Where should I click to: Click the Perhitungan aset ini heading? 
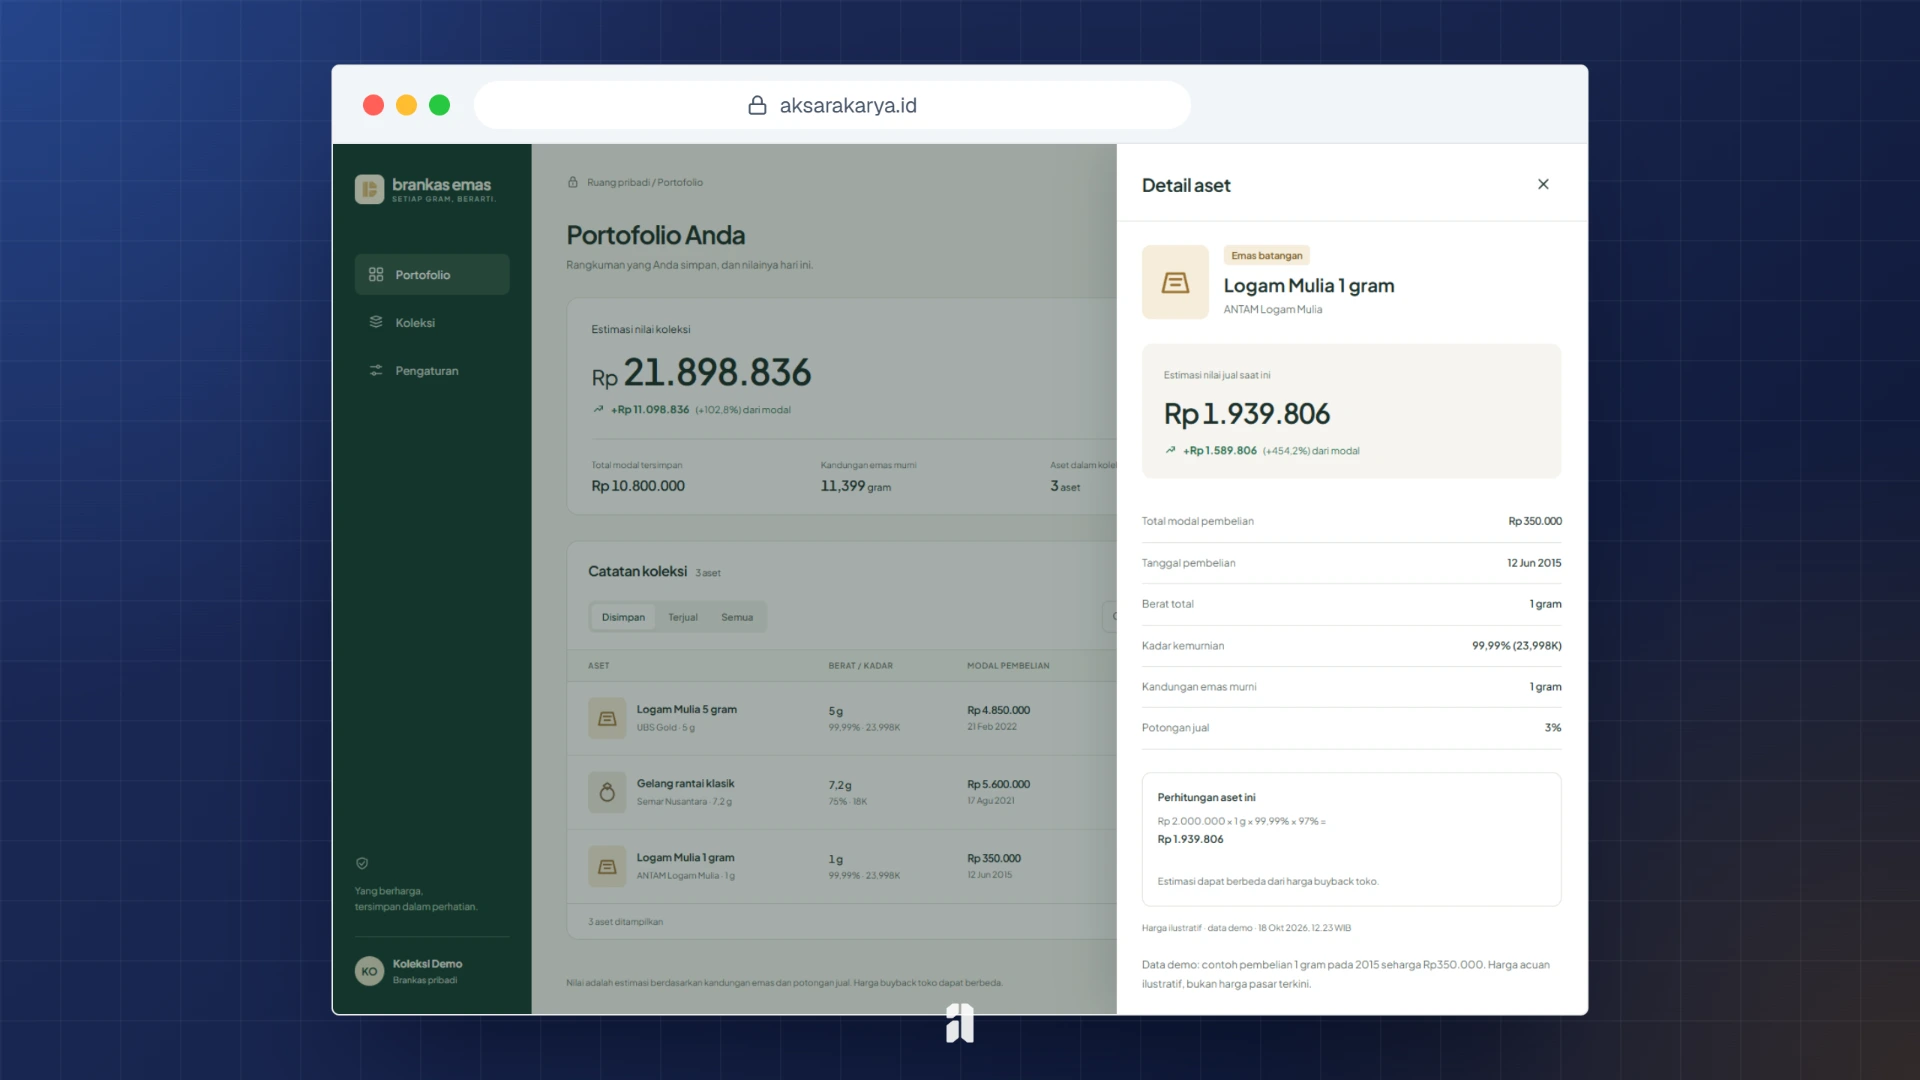coord(1206,798)
